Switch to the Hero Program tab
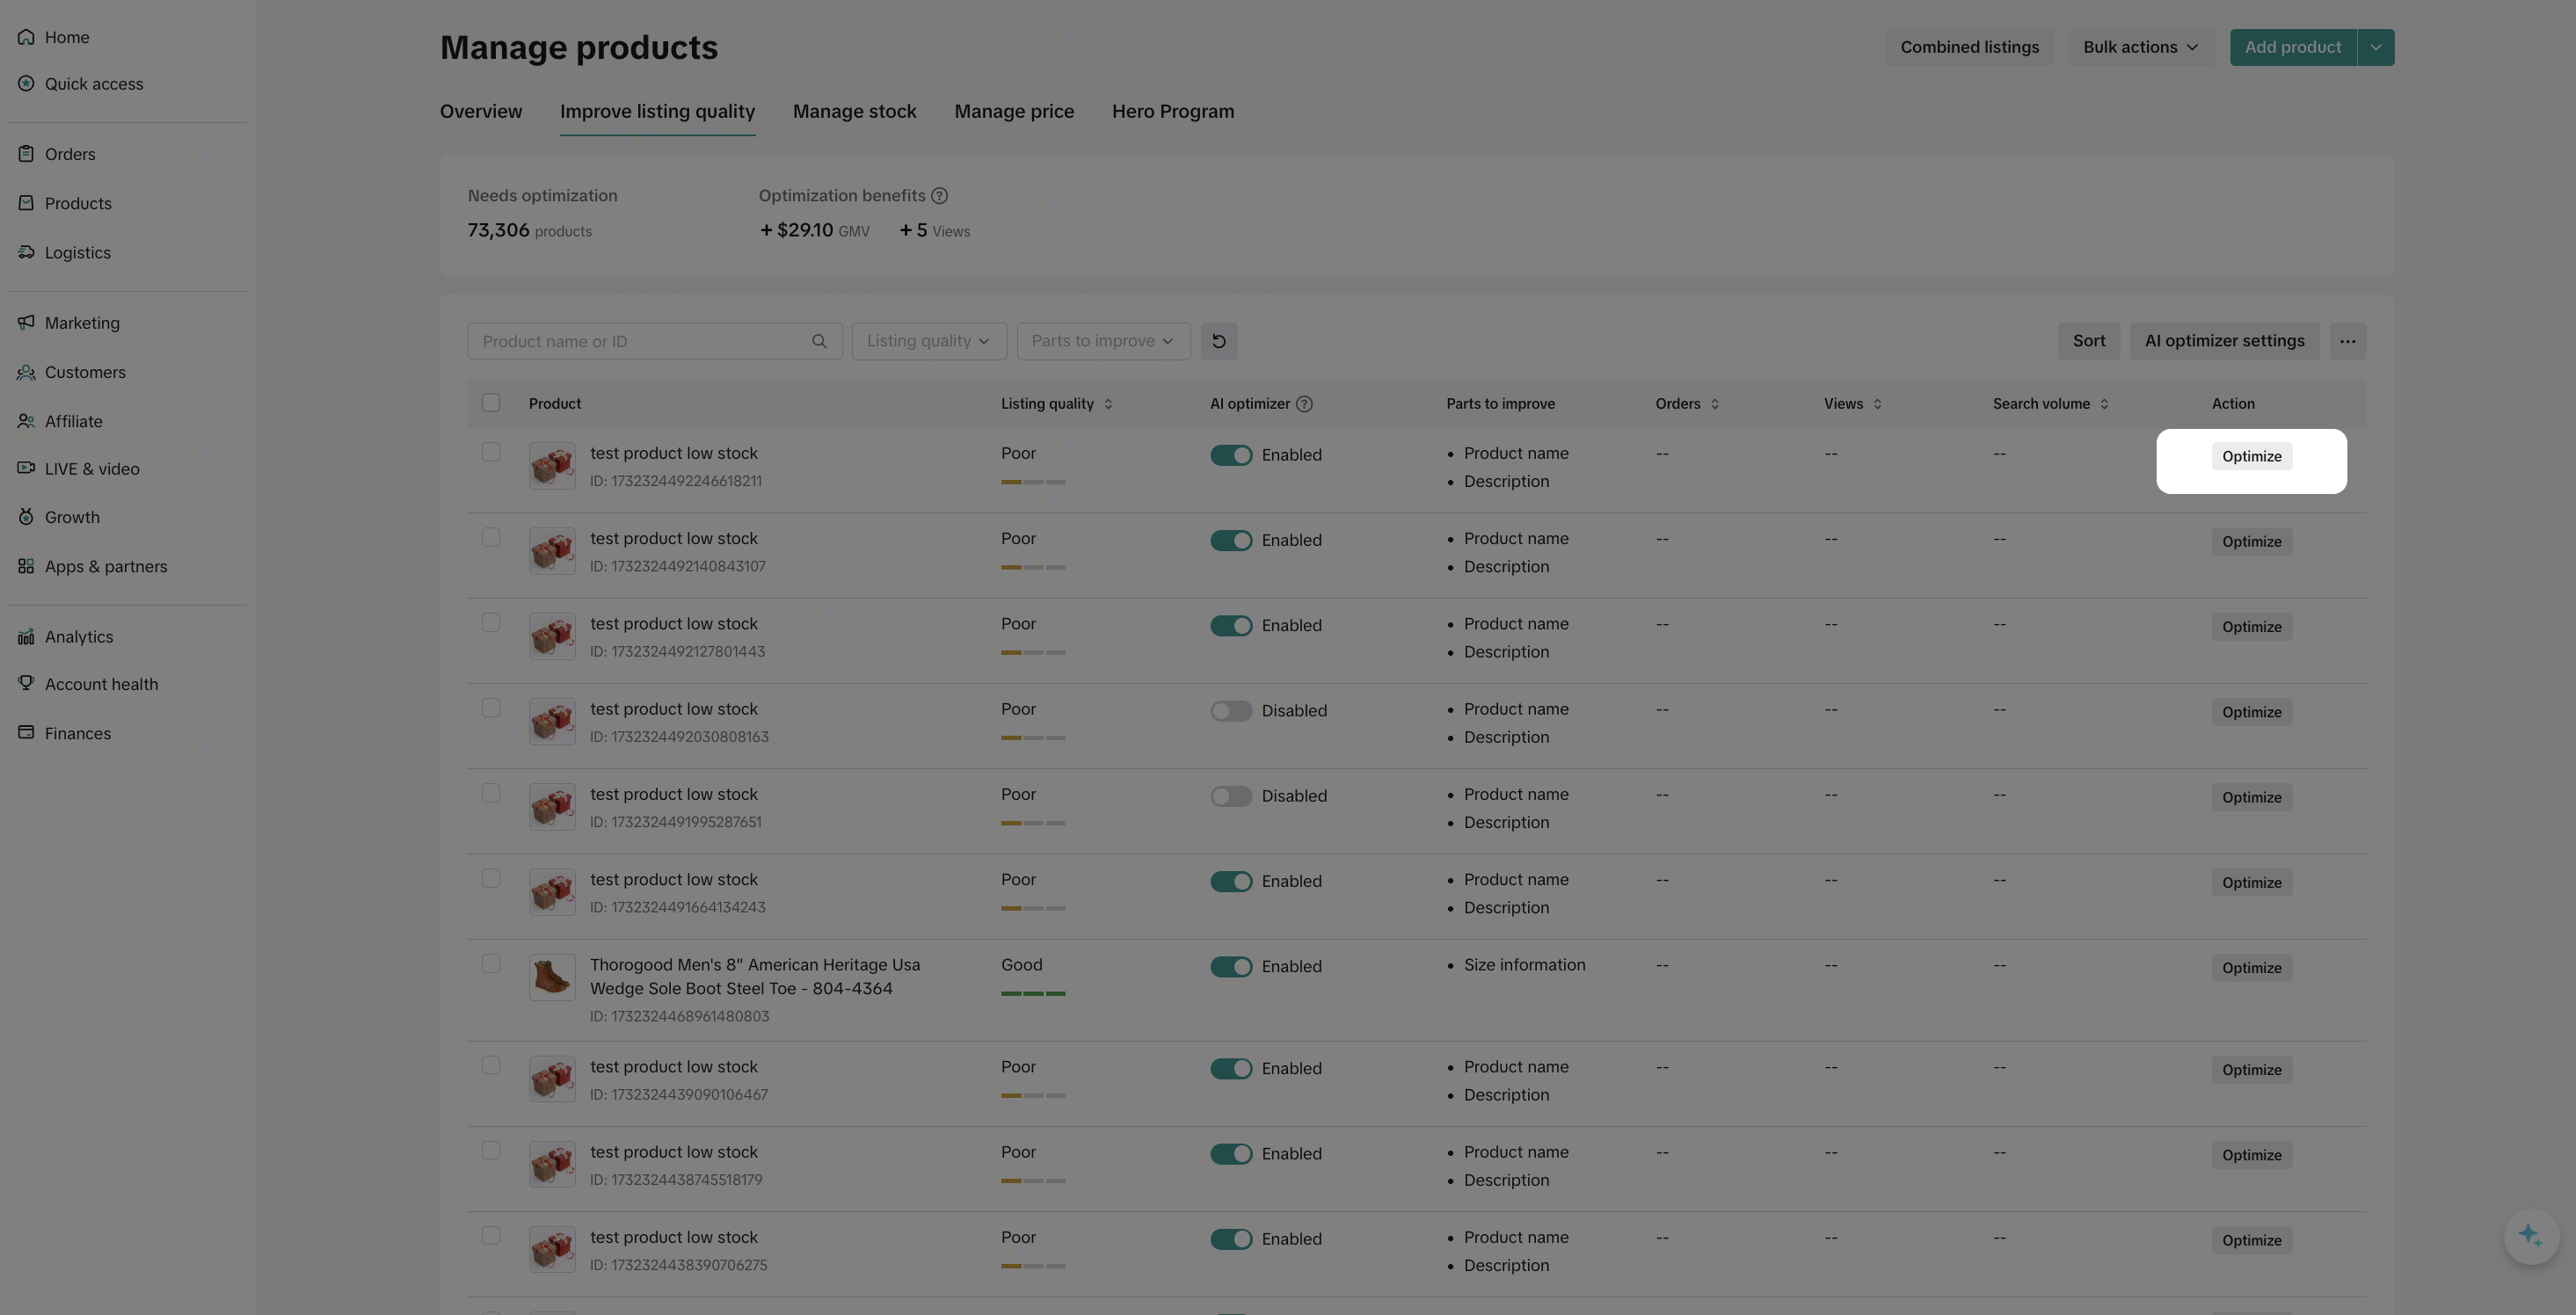 point(1172,112)
